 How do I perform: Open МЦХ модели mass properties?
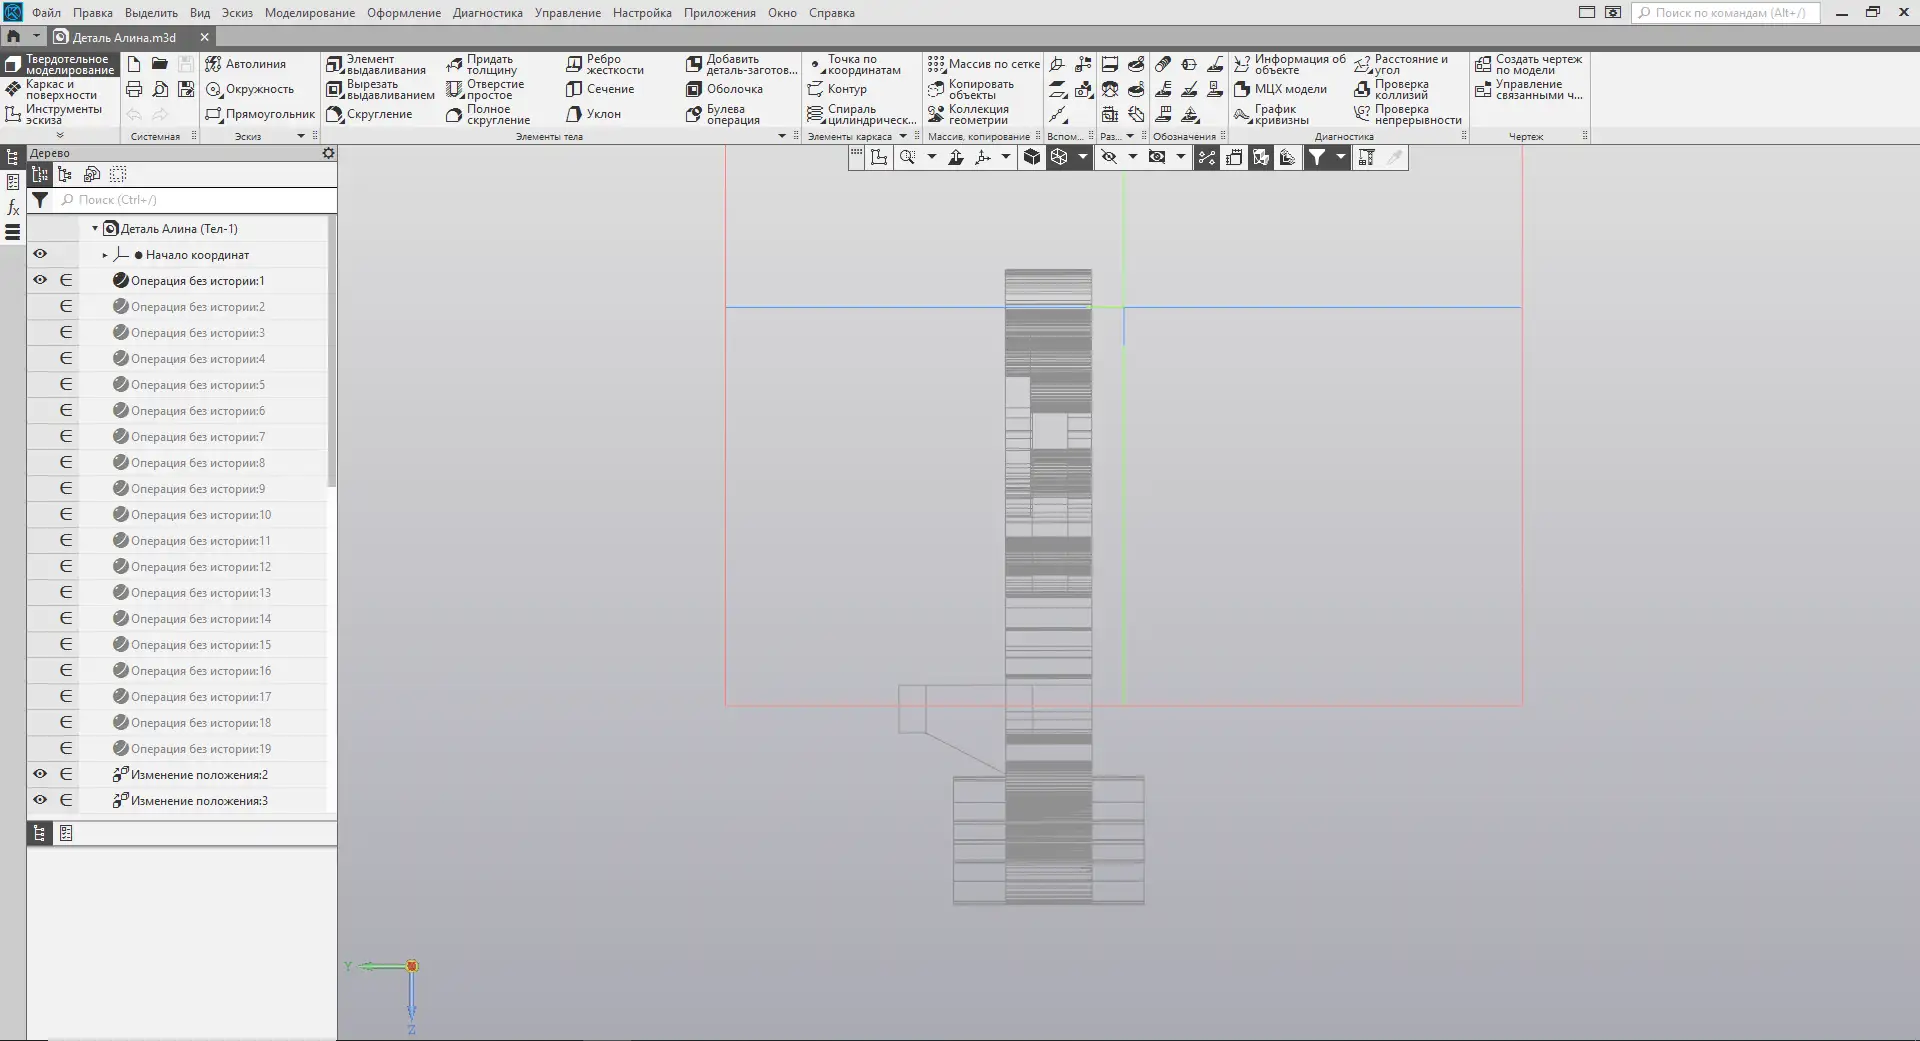[x=1280, y=89]
